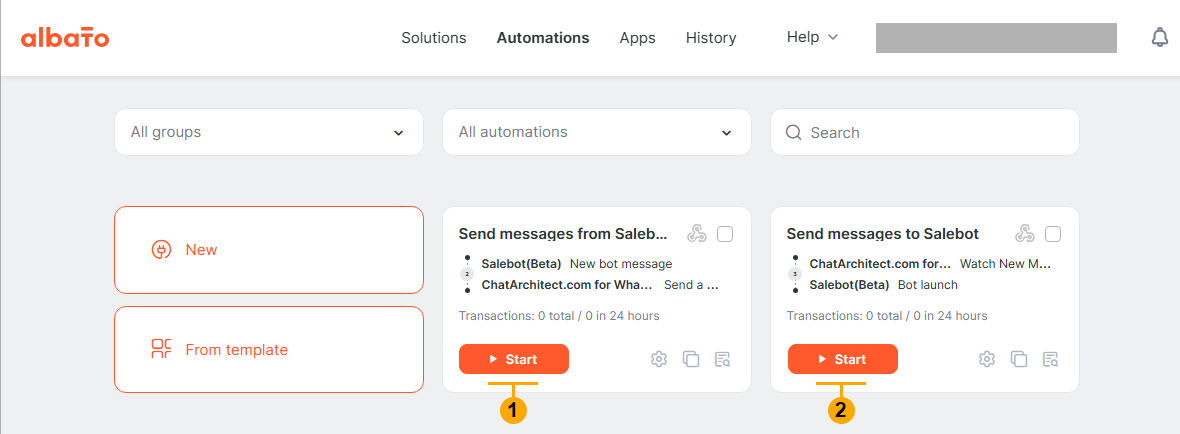Open Send messages to Salebot title
The image size is (1180, 434).
(x=883, y=234)
